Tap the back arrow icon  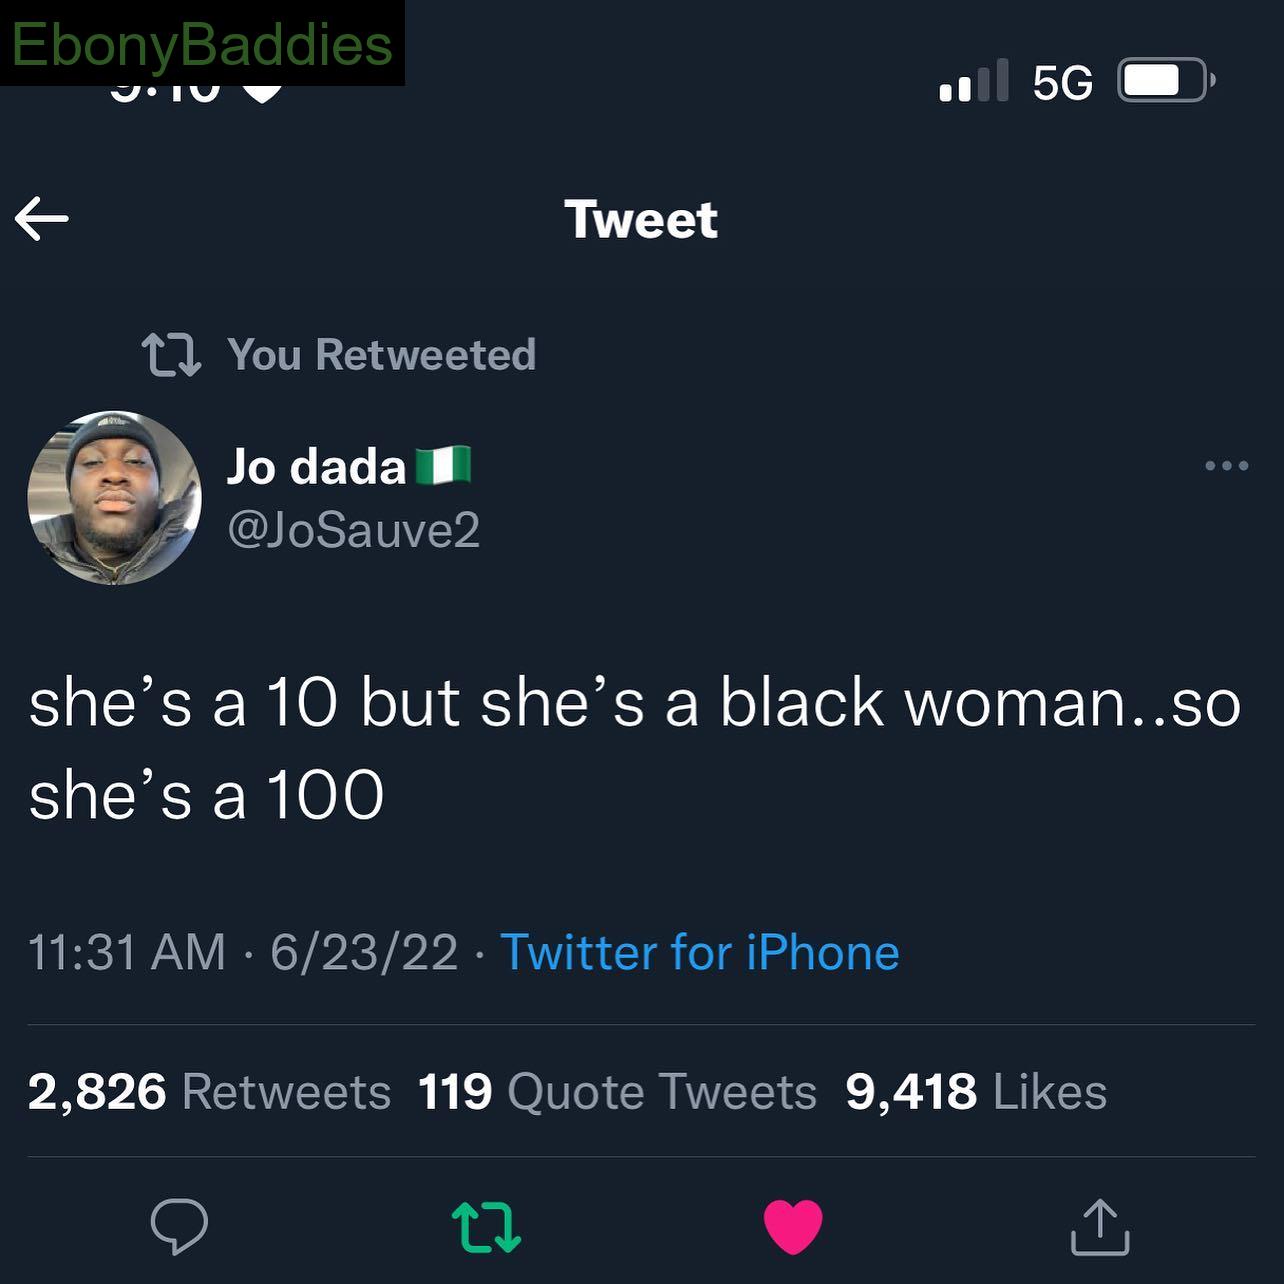pyautogui.click(x=42, y=218)
